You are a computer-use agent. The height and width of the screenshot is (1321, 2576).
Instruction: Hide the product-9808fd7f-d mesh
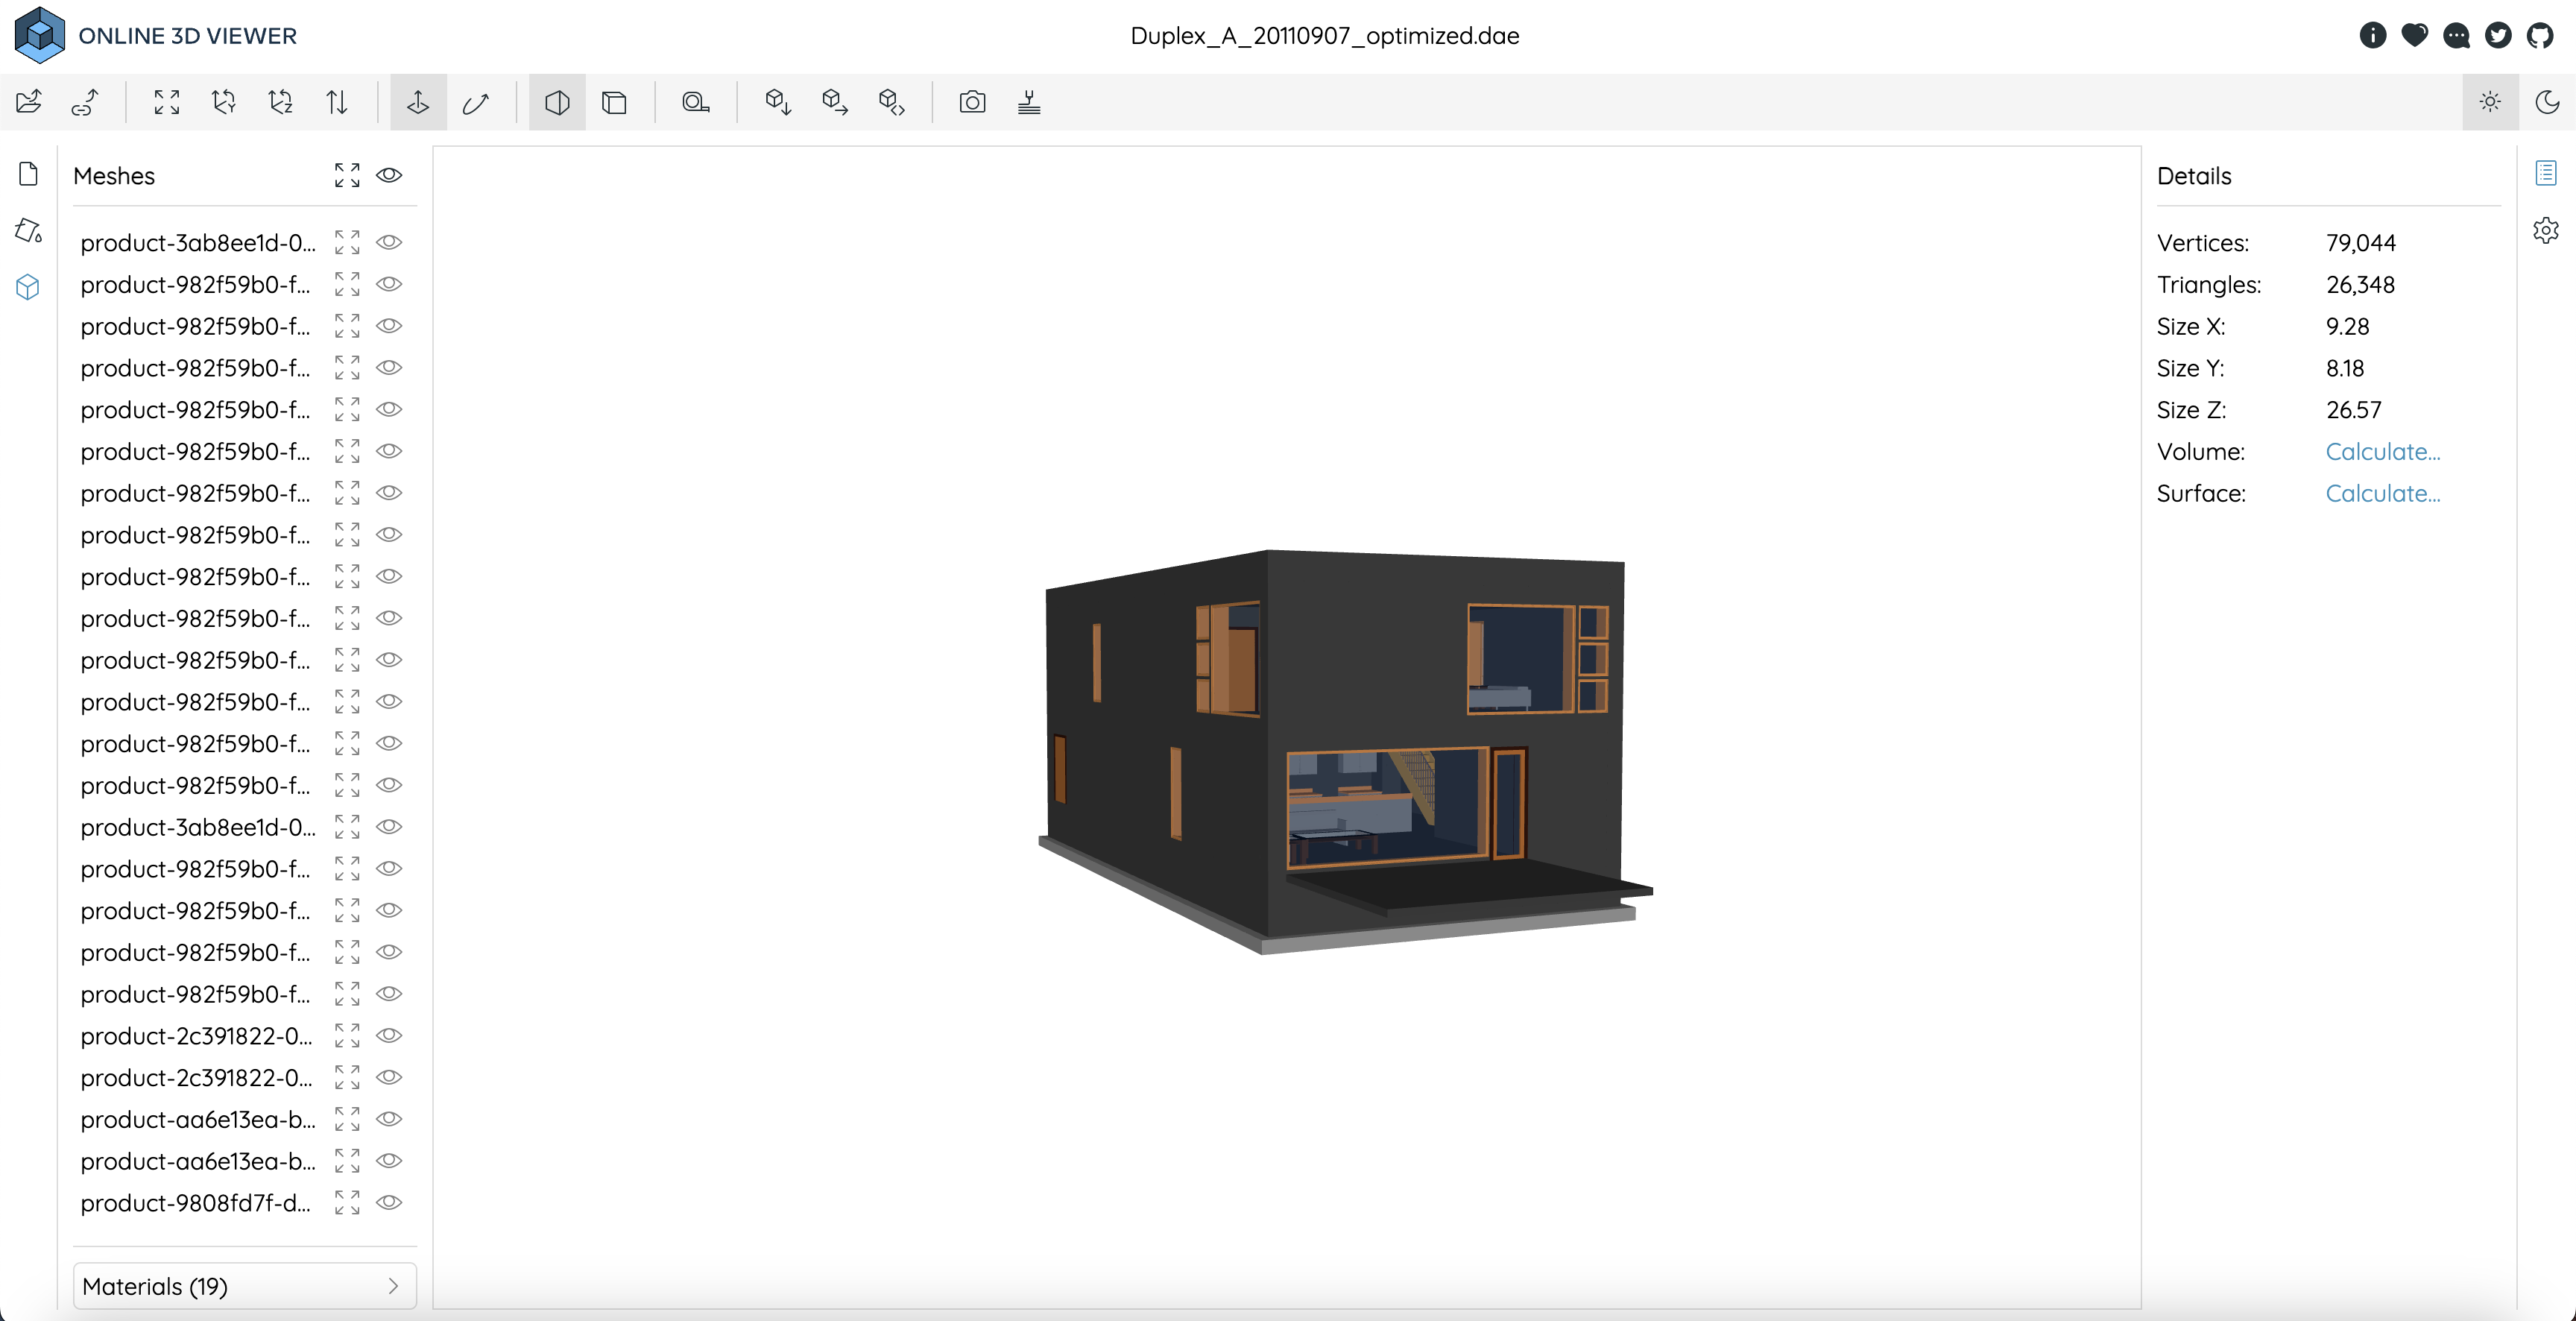click(389, 1202)
